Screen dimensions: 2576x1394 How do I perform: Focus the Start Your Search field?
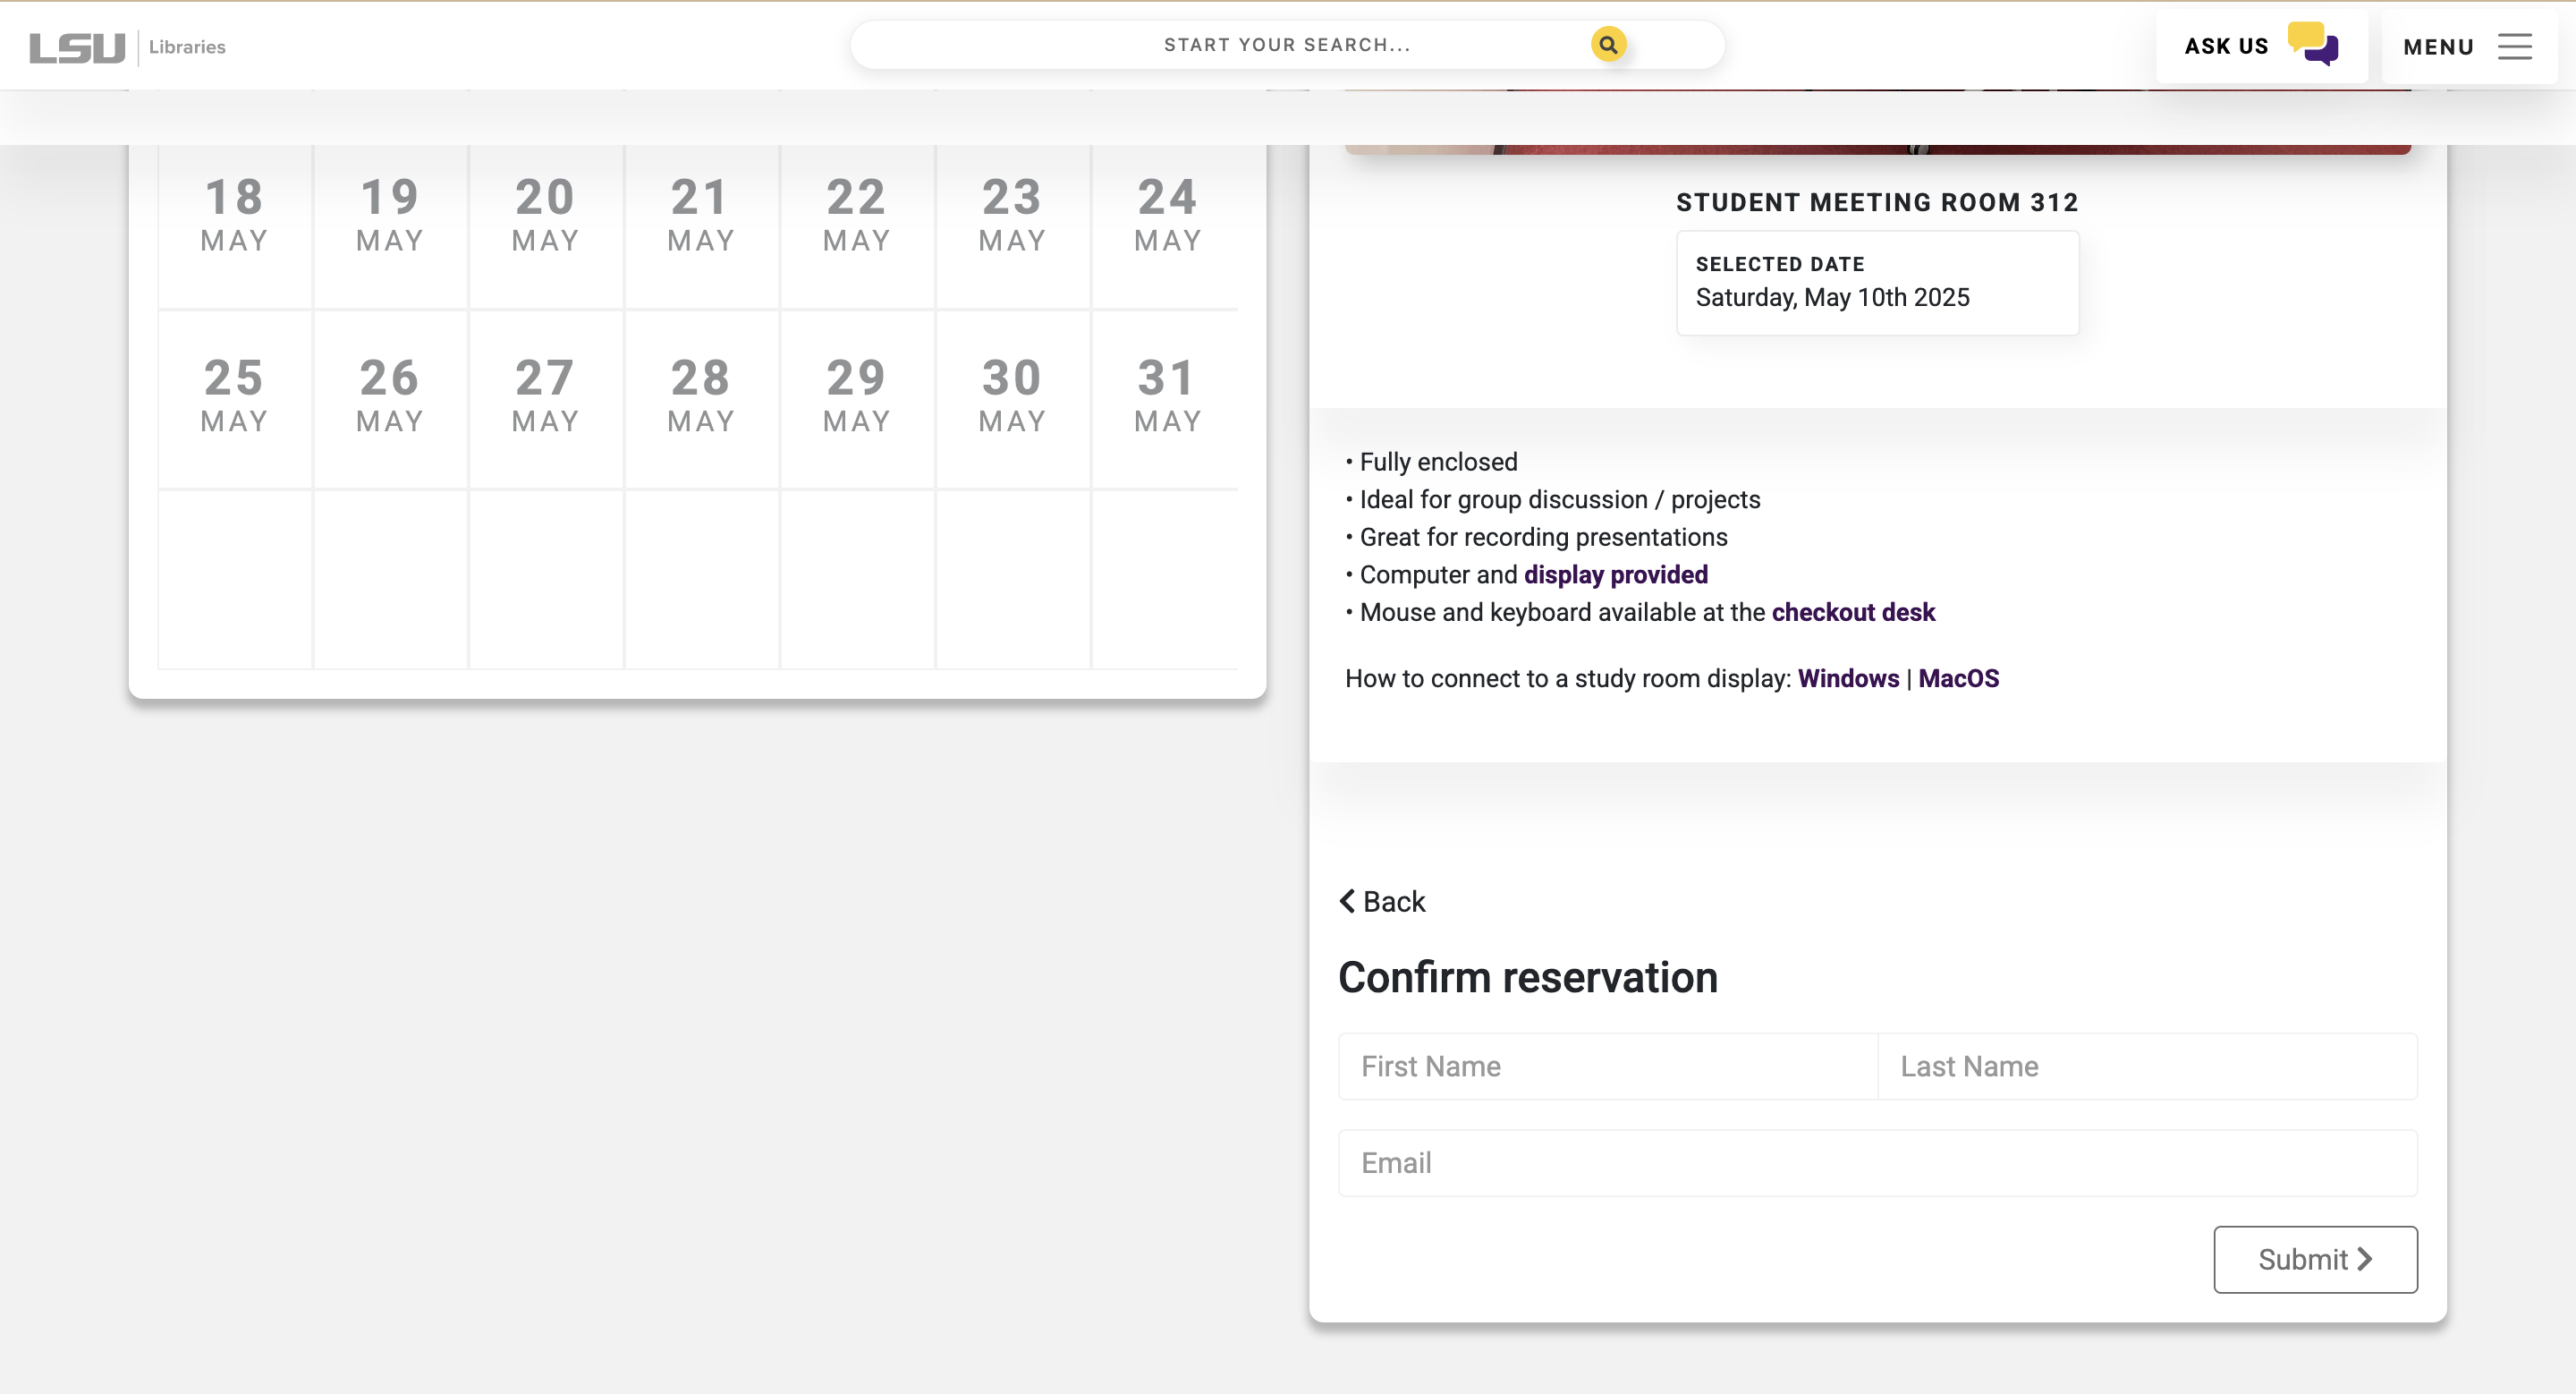coord(1286,45)
